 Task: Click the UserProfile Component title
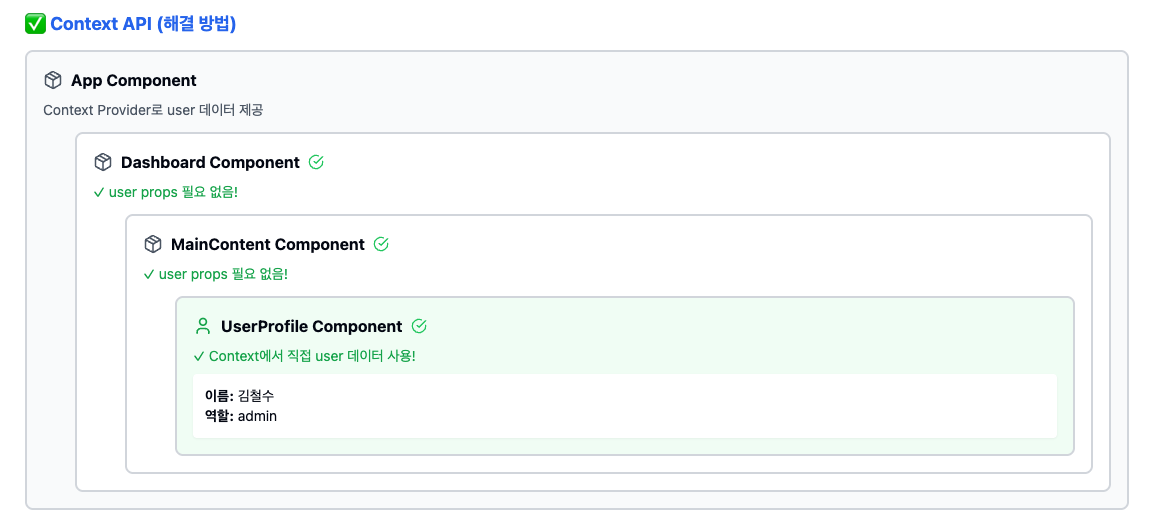pyautogui.click(x=311, y=326)
